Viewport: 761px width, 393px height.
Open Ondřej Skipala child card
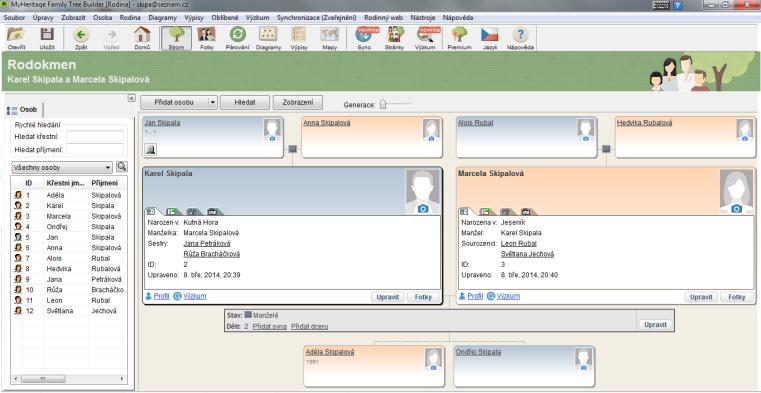pos(524,366)
